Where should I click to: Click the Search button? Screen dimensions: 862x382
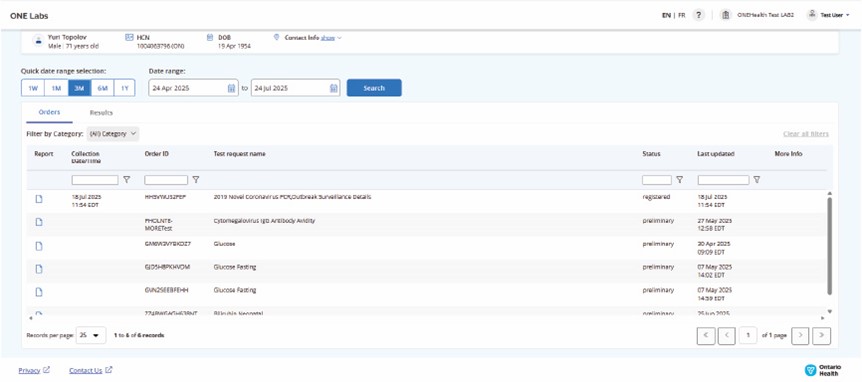click(x=374, y=88)
